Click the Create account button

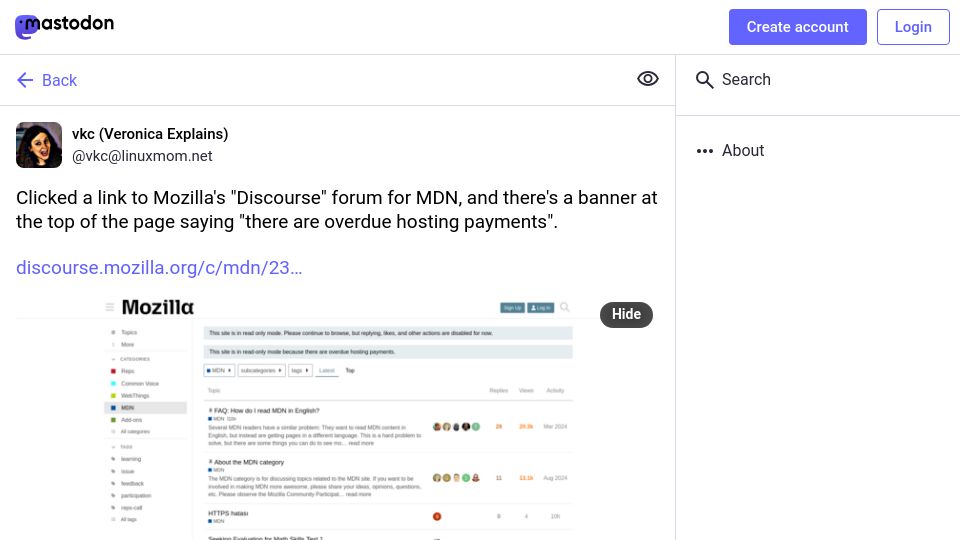coord(797,27)
